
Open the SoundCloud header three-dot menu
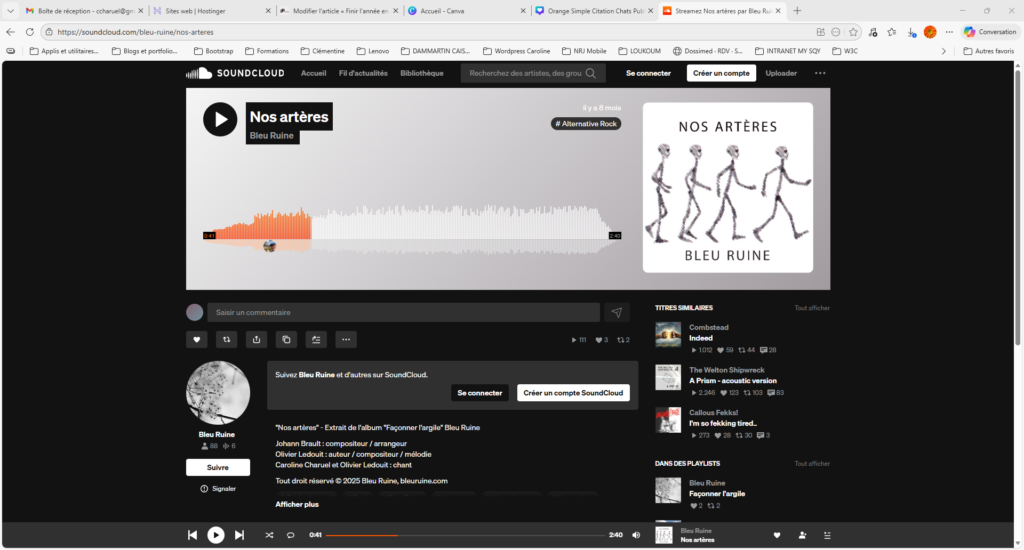(x=820, y=73)
